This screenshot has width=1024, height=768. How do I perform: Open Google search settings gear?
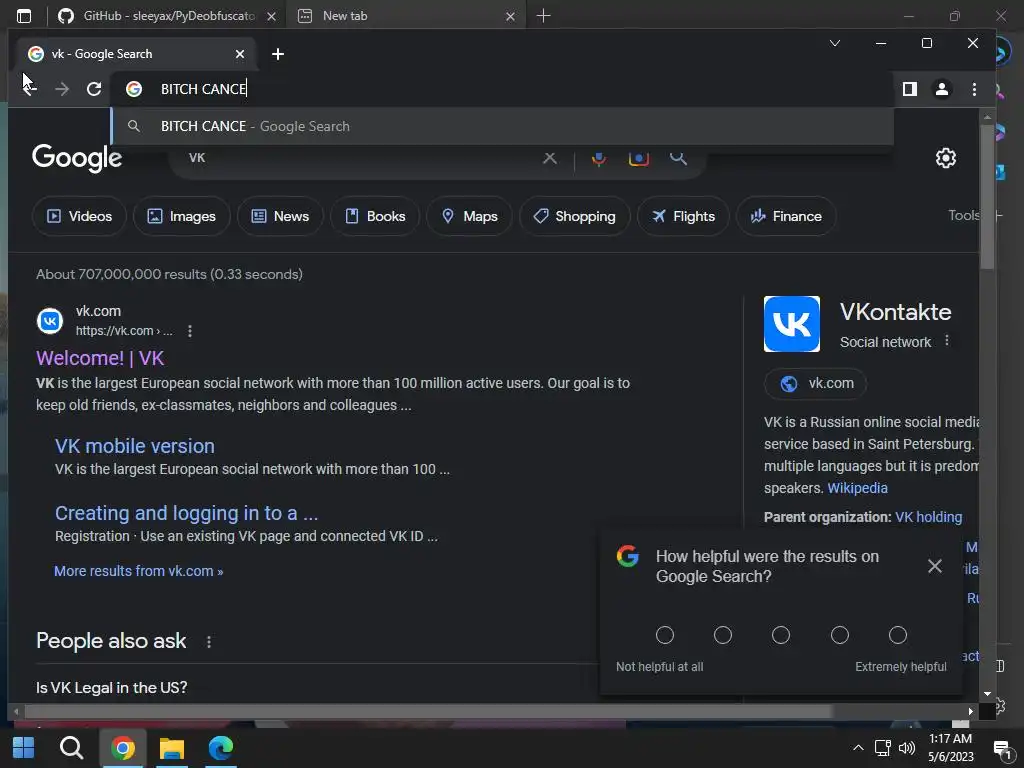(946, 158)
